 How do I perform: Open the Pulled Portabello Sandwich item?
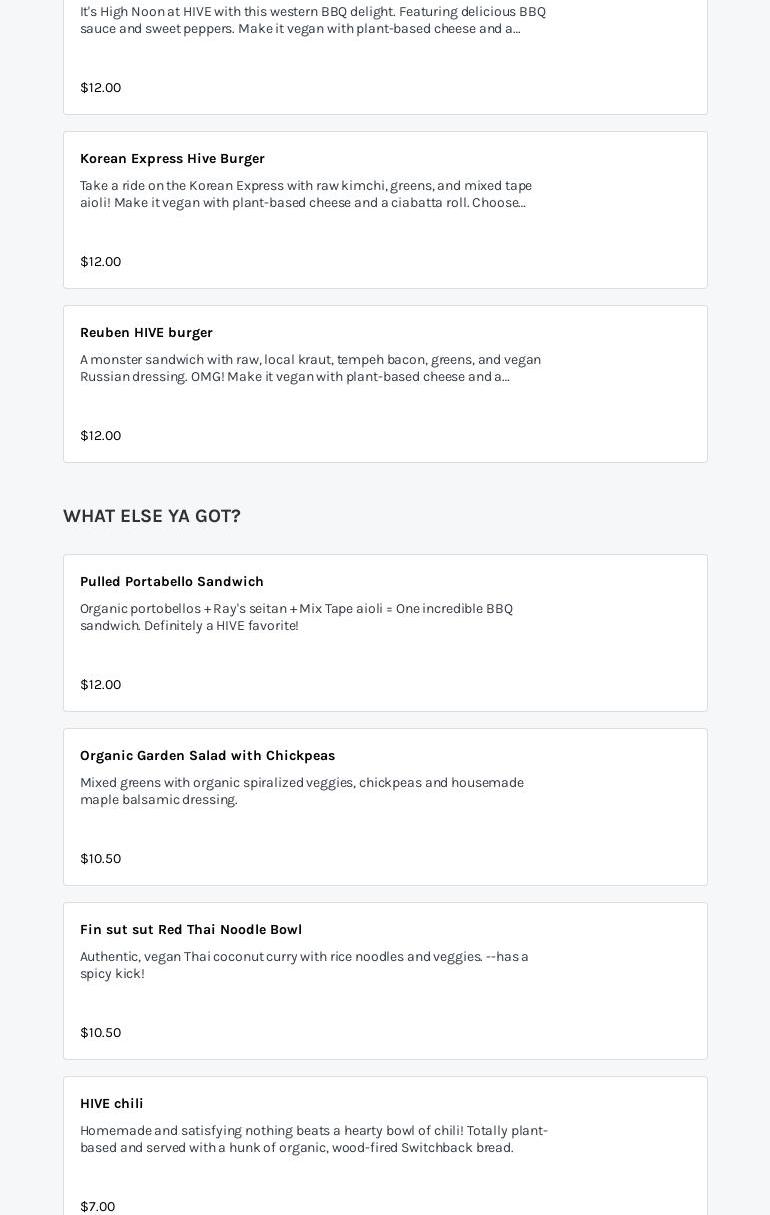tap(172, 582)
